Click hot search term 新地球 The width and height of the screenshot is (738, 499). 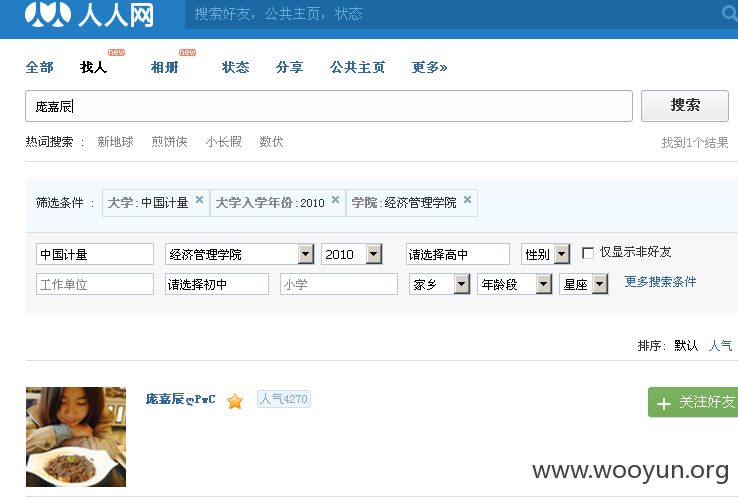[115, 142]
